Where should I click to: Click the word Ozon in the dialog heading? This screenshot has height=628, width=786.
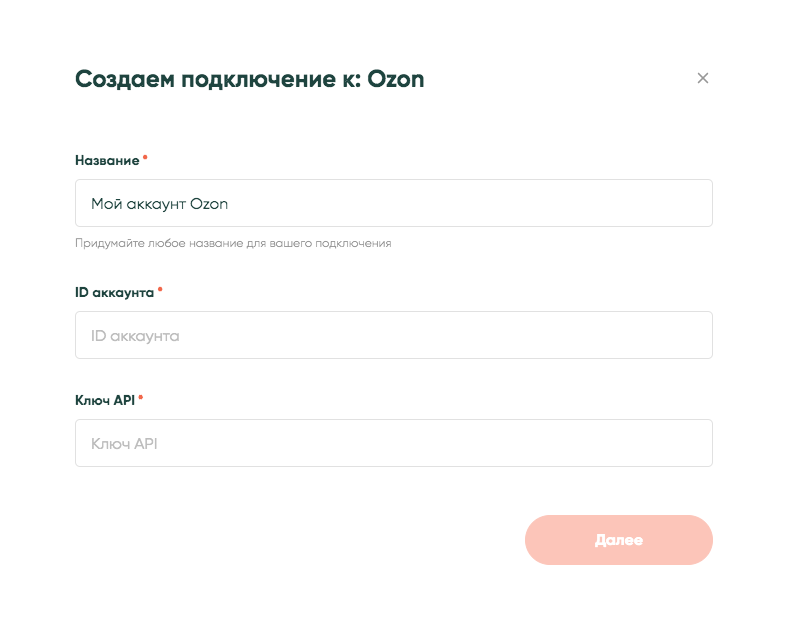tap(393, 79)
